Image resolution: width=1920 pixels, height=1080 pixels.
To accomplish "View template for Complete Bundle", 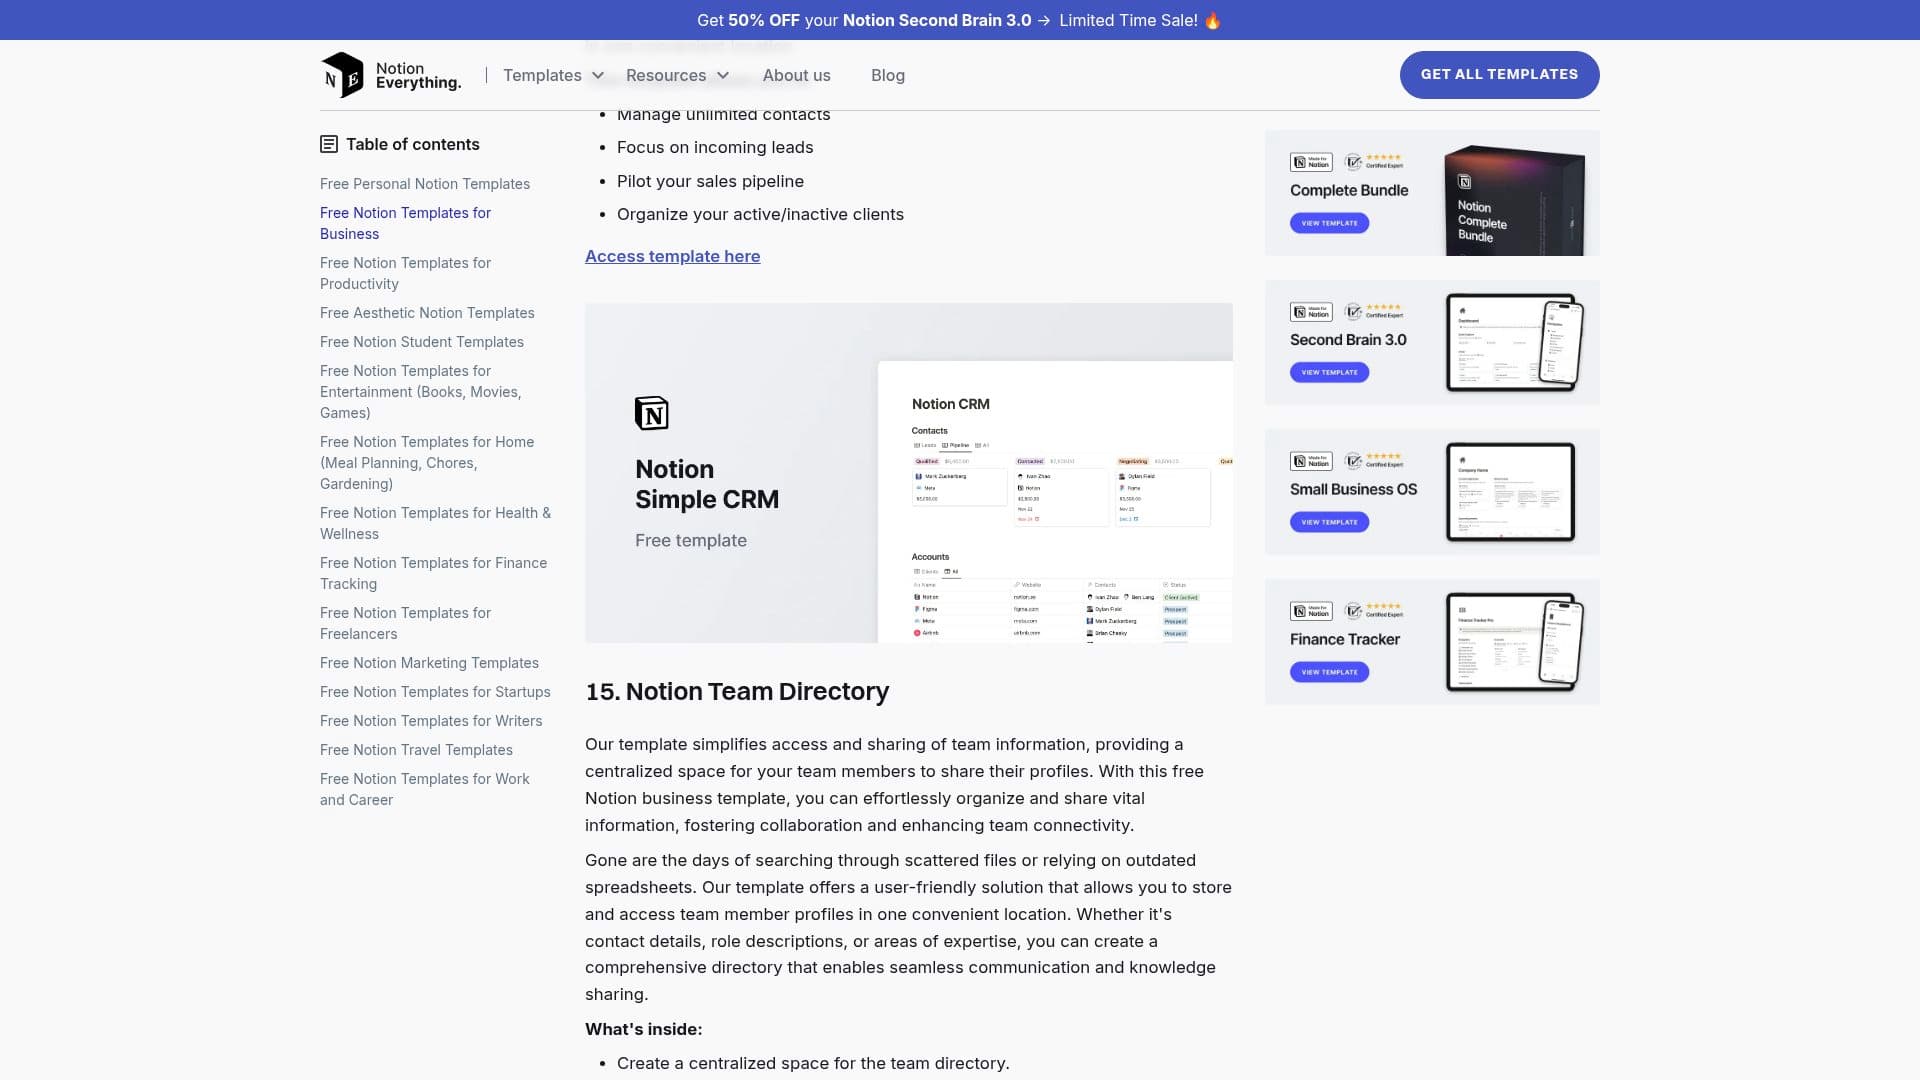I will tap(1329, 223).
